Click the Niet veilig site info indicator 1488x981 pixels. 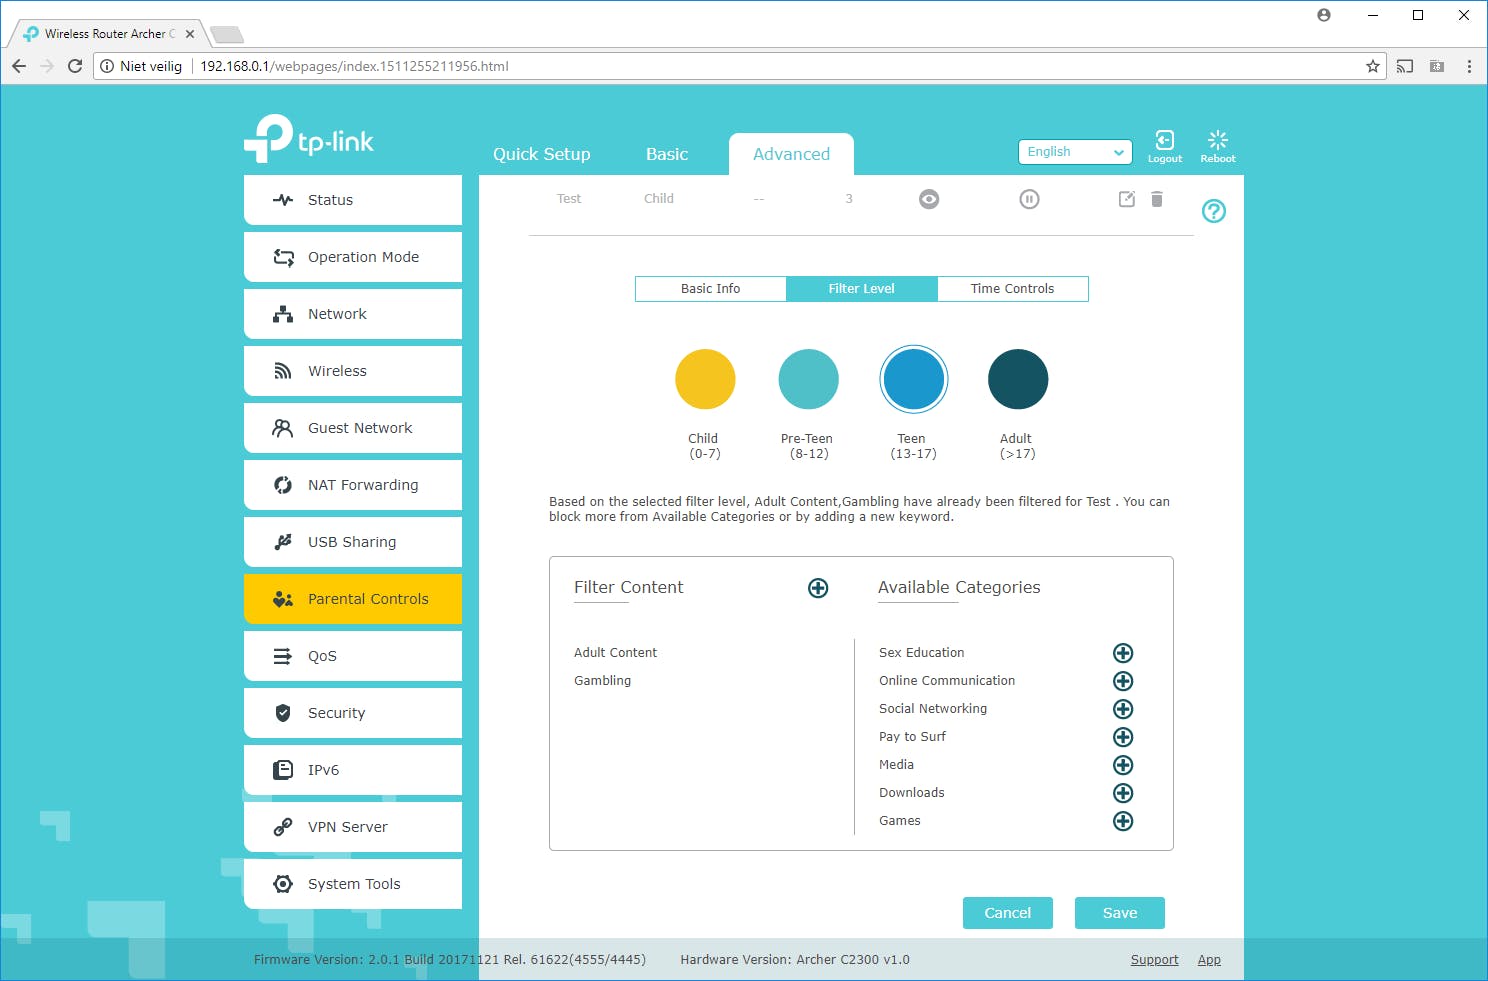click(141, 66)
